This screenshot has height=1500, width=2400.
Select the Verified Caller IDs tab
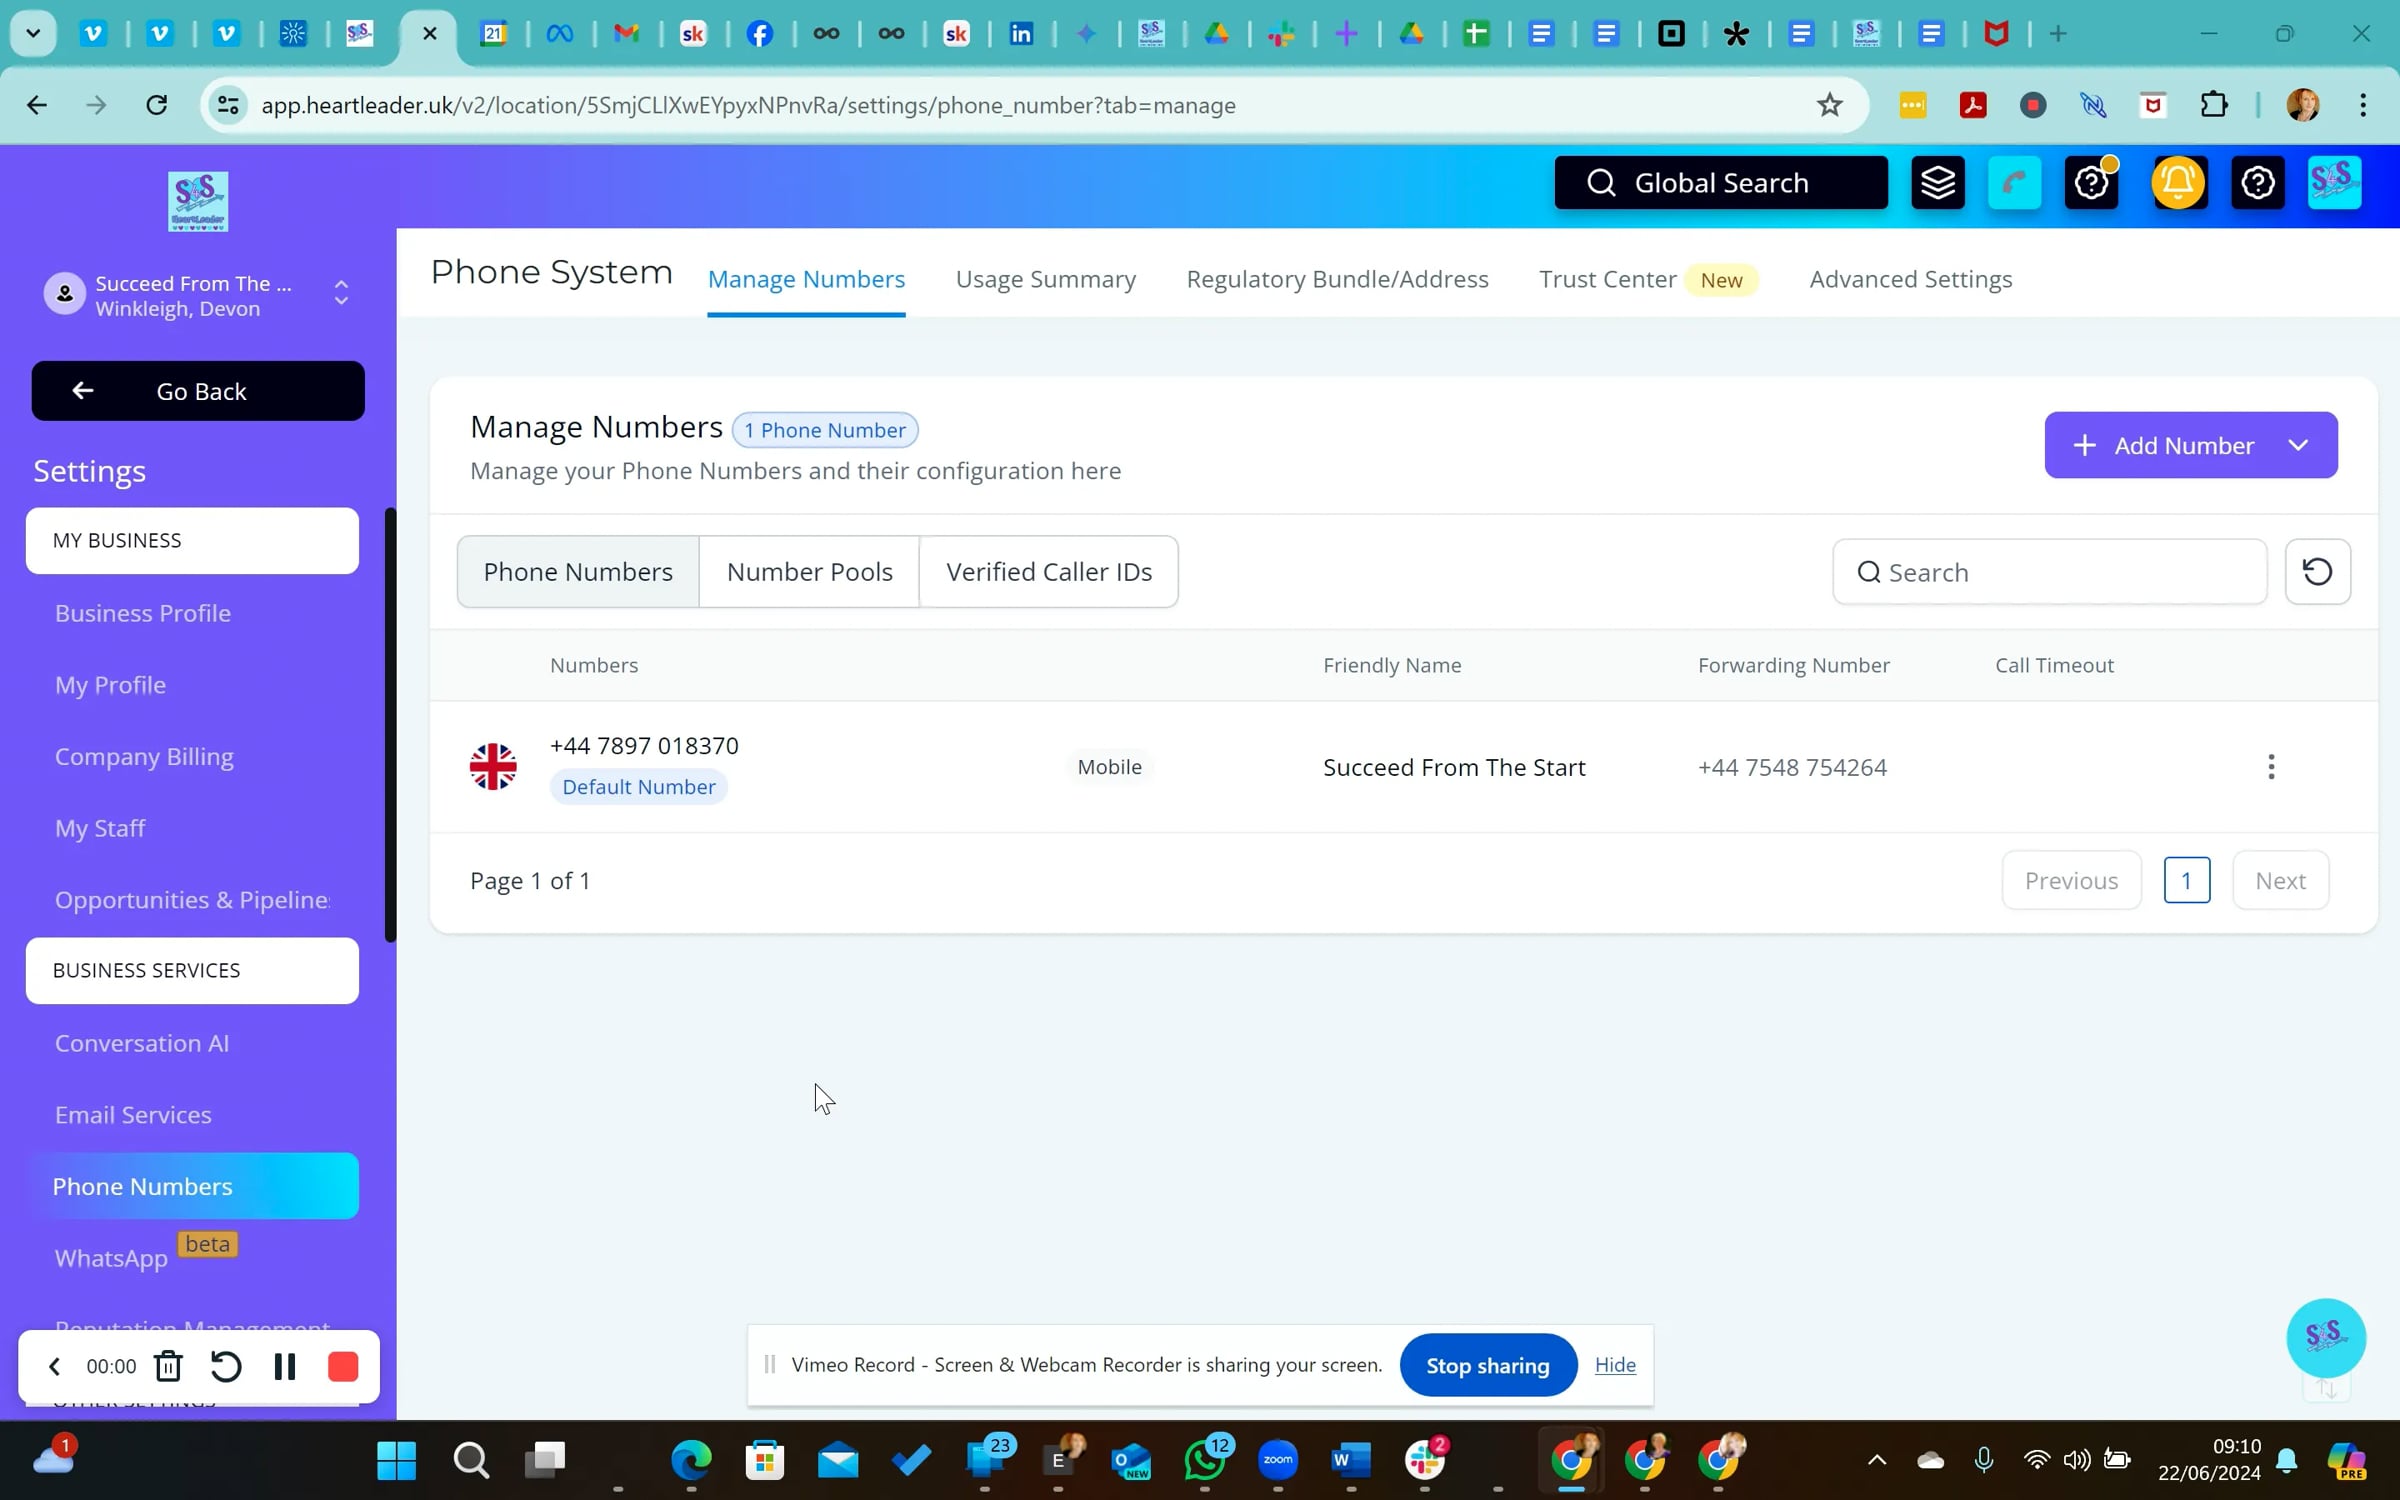coord(1048,572)
